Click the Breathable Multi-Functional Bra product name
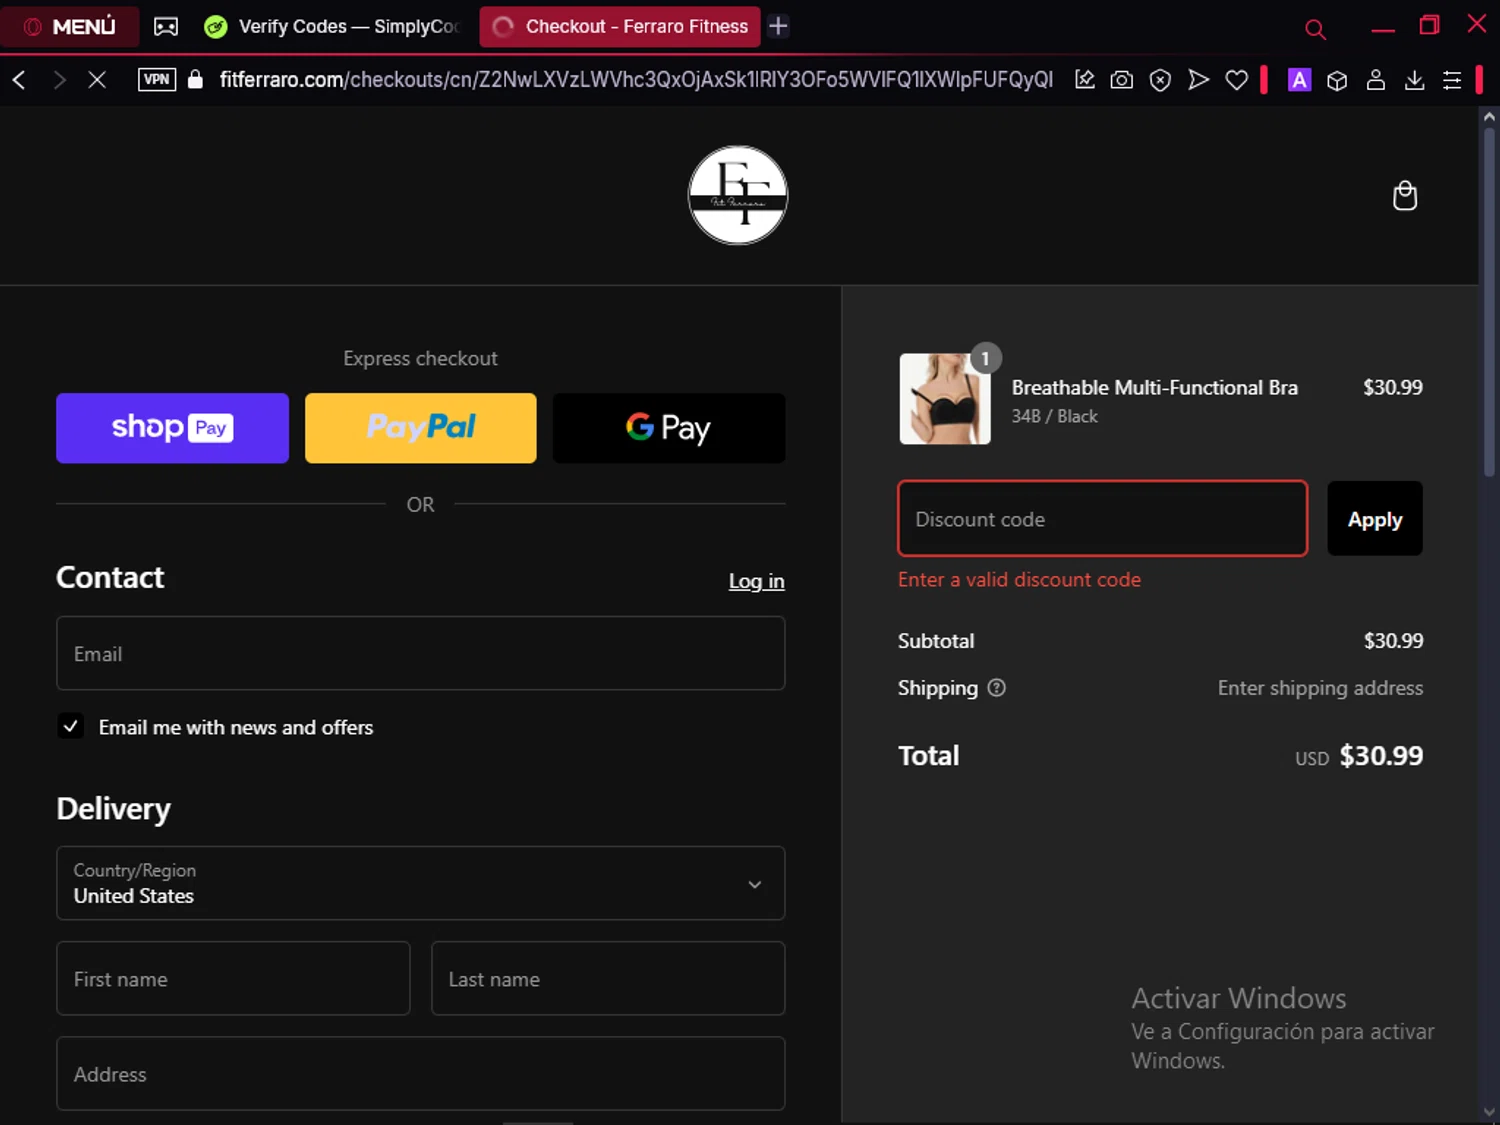Image resolution: width=1500 pixels, height=1125 pixels. click(1154, 388)
